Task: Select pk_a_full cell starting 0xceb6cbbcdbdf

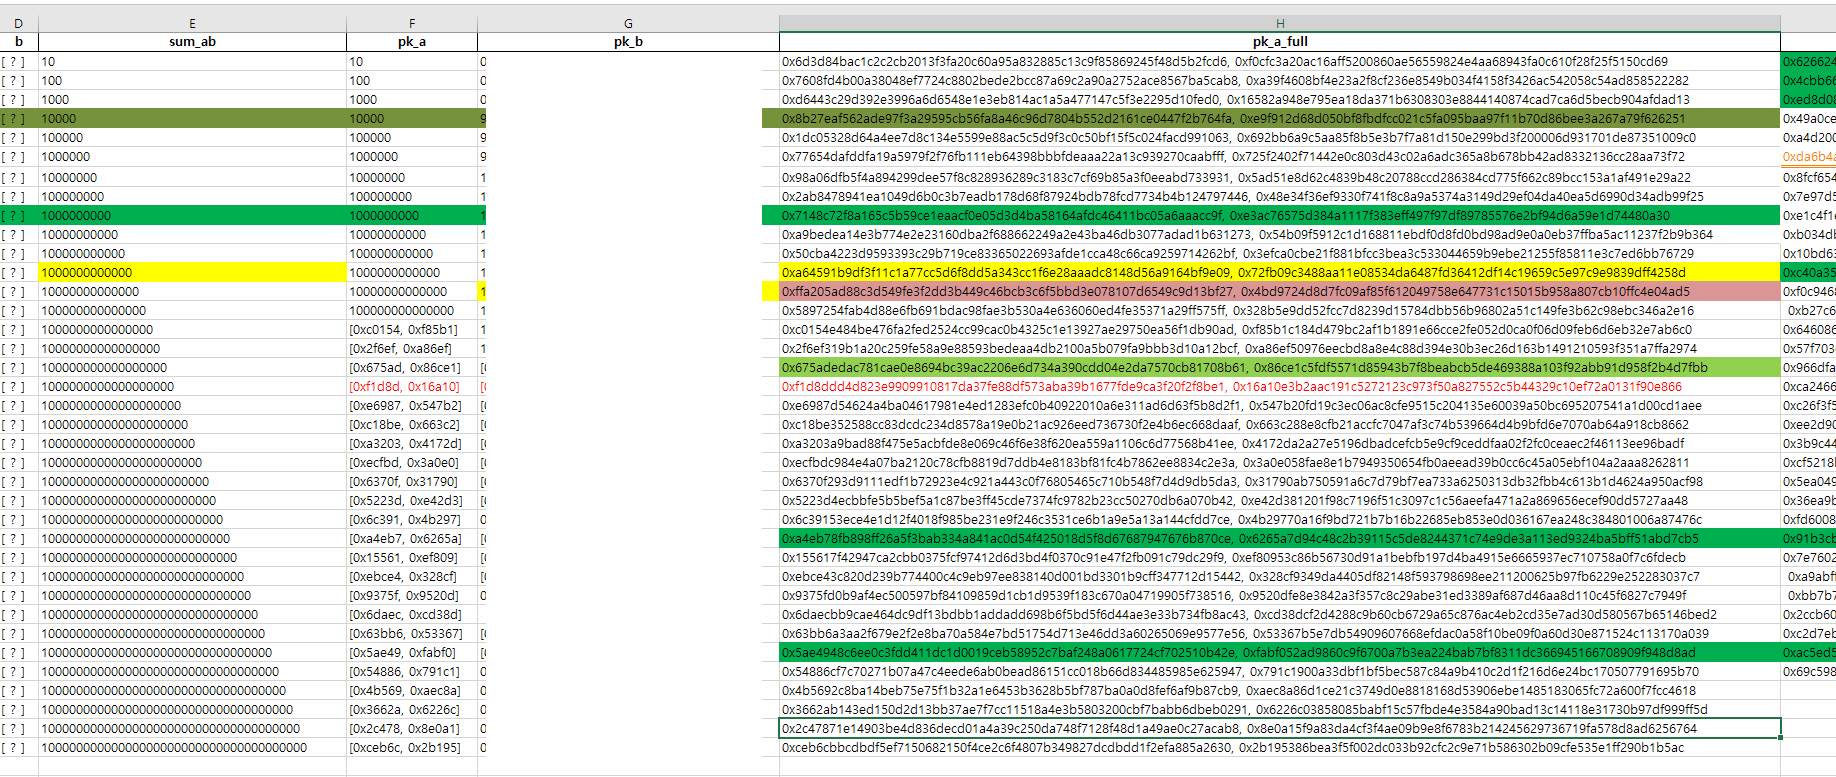Action: tap(1280, 747)
